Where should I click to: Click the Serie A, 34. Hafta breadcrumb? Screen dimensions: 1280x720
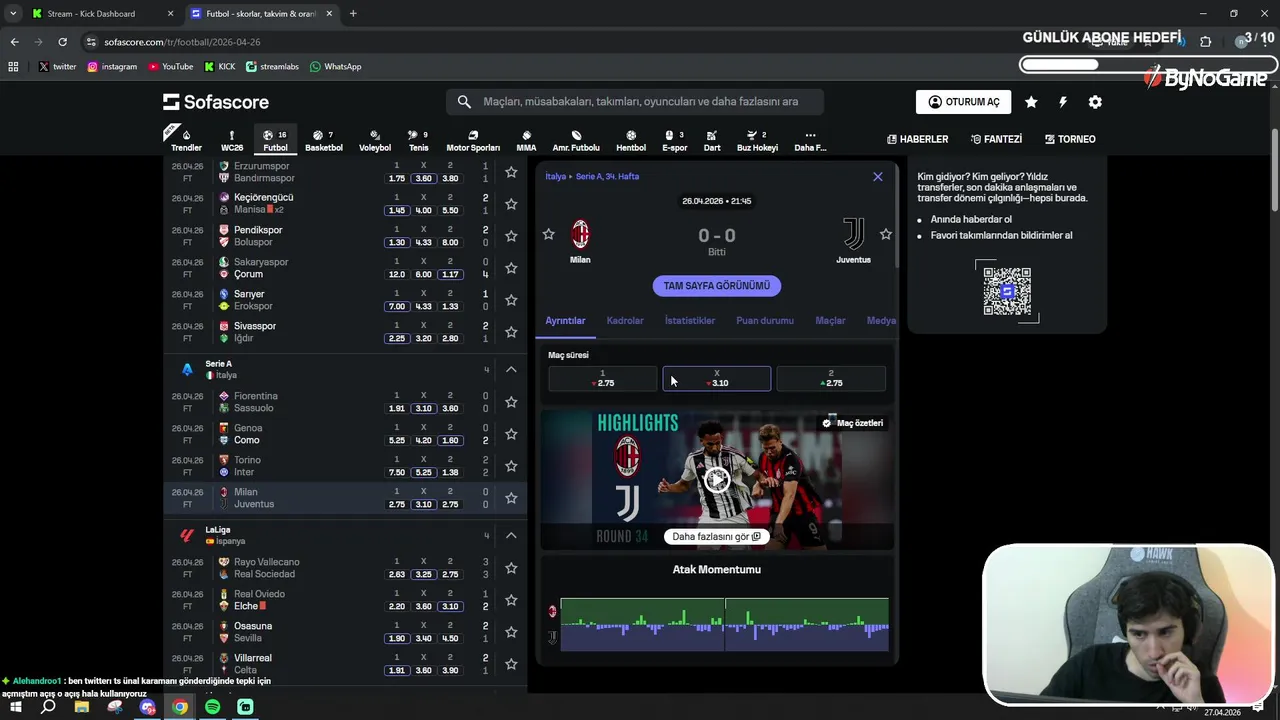[x=607, y=176]
